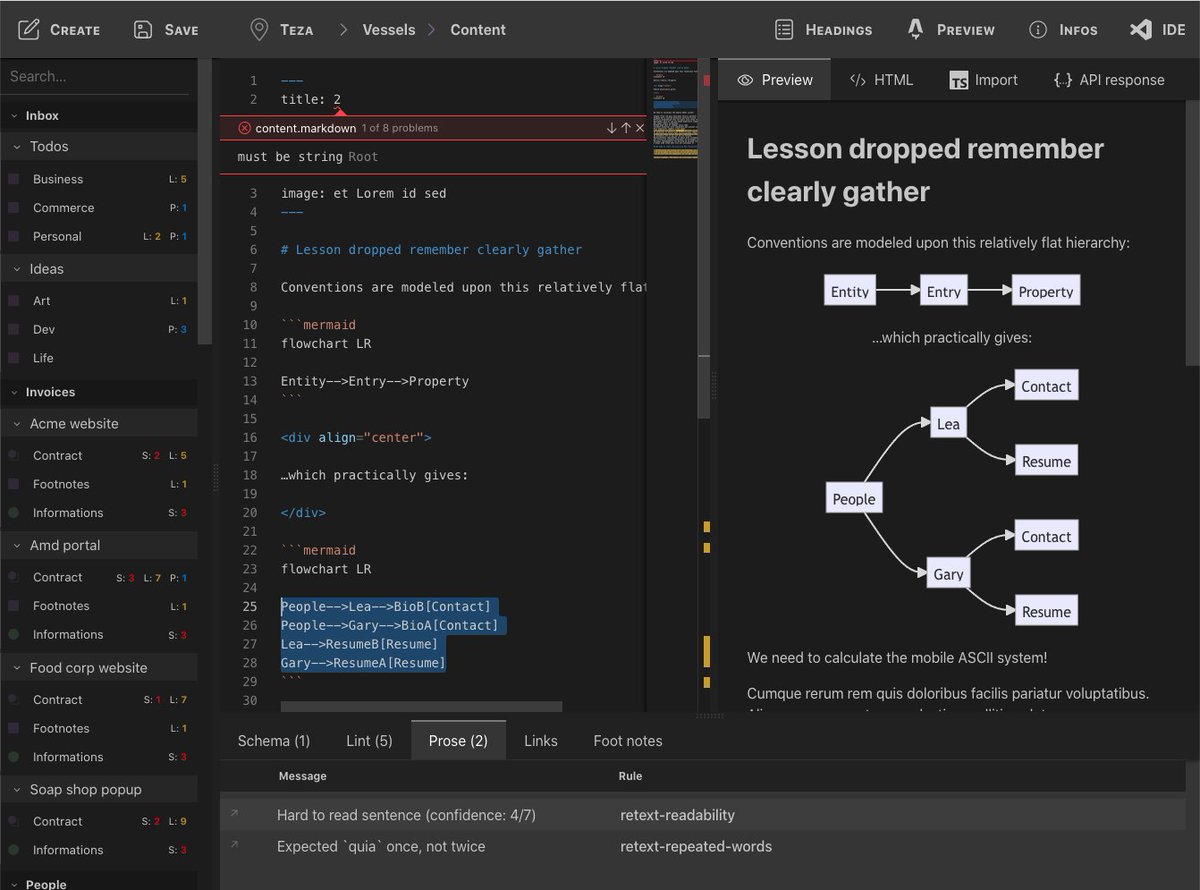The height and width of the screenshot is (890, 1200).
Task: Click the curly braces icon on API response
Action: tap(1063, 80)
